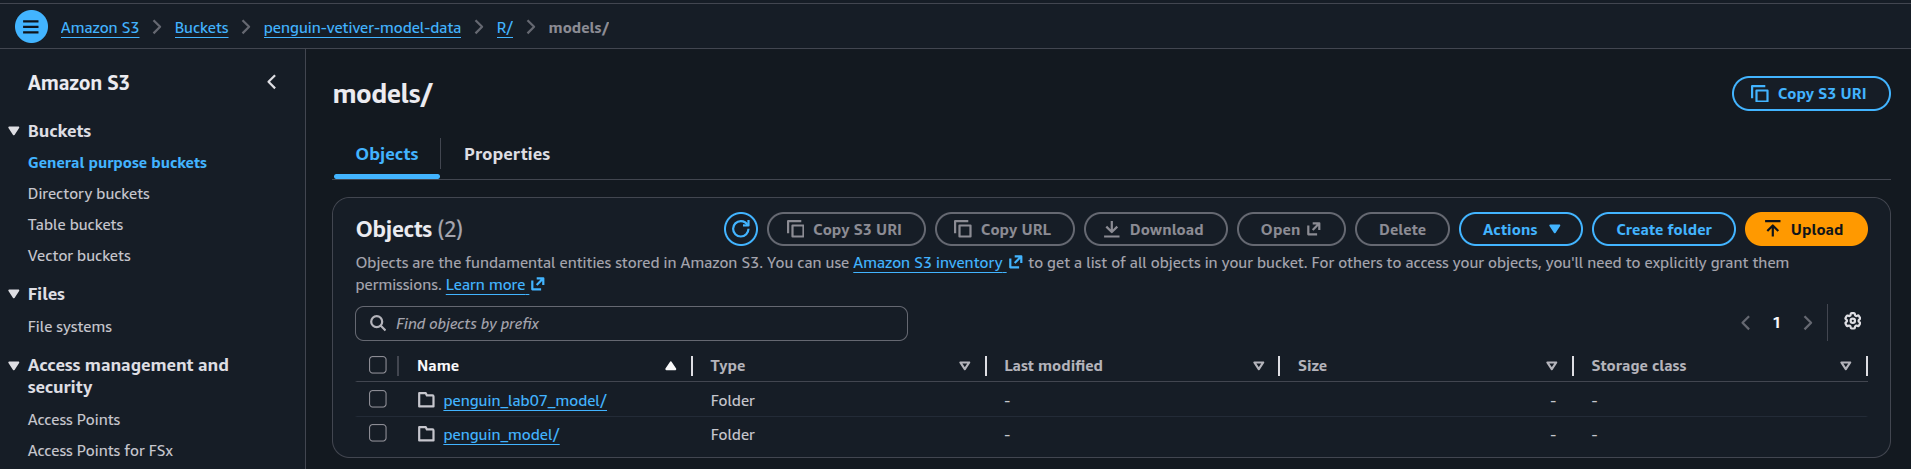The image size is (1911, 469).
Task: Check the penguin_model/ row checkbox
Action: 378,433
